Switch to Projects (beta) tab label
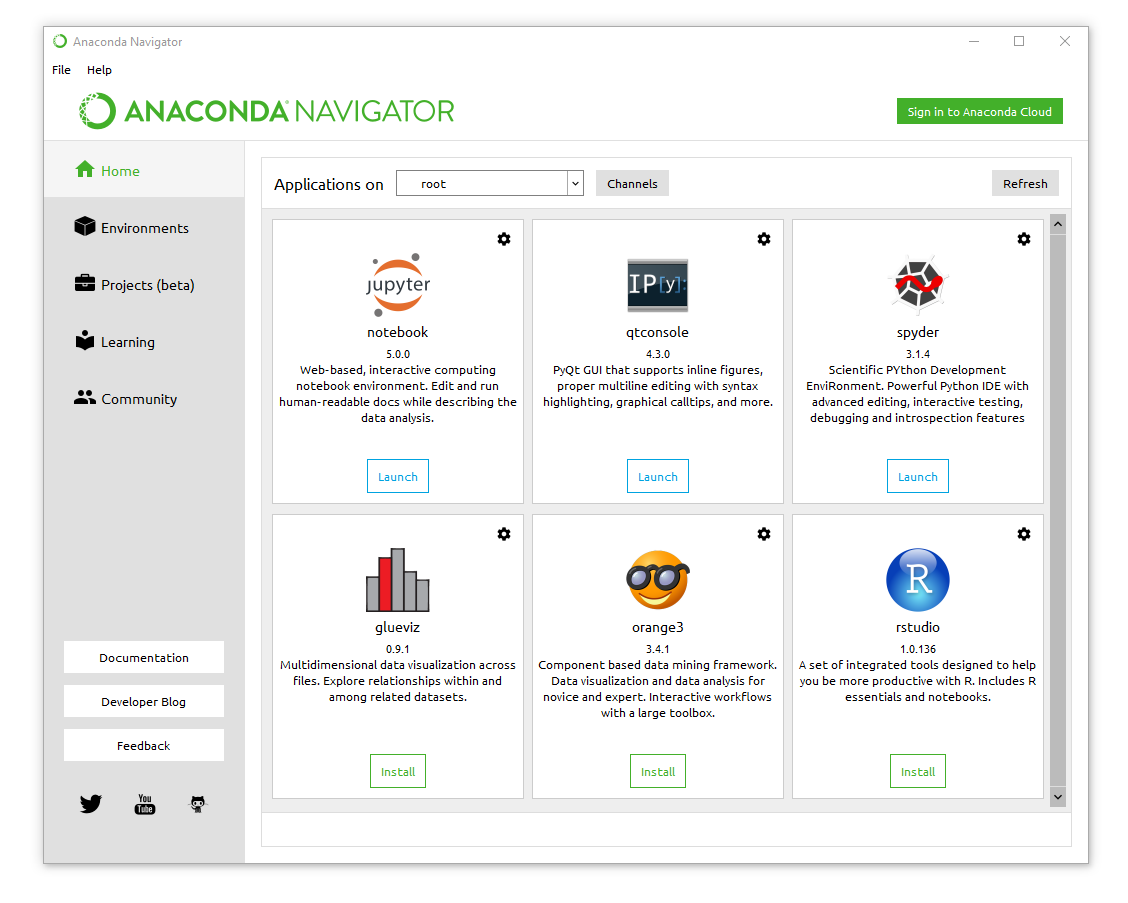The height and width of the screenshot is (903, 1128). point(147,285)
